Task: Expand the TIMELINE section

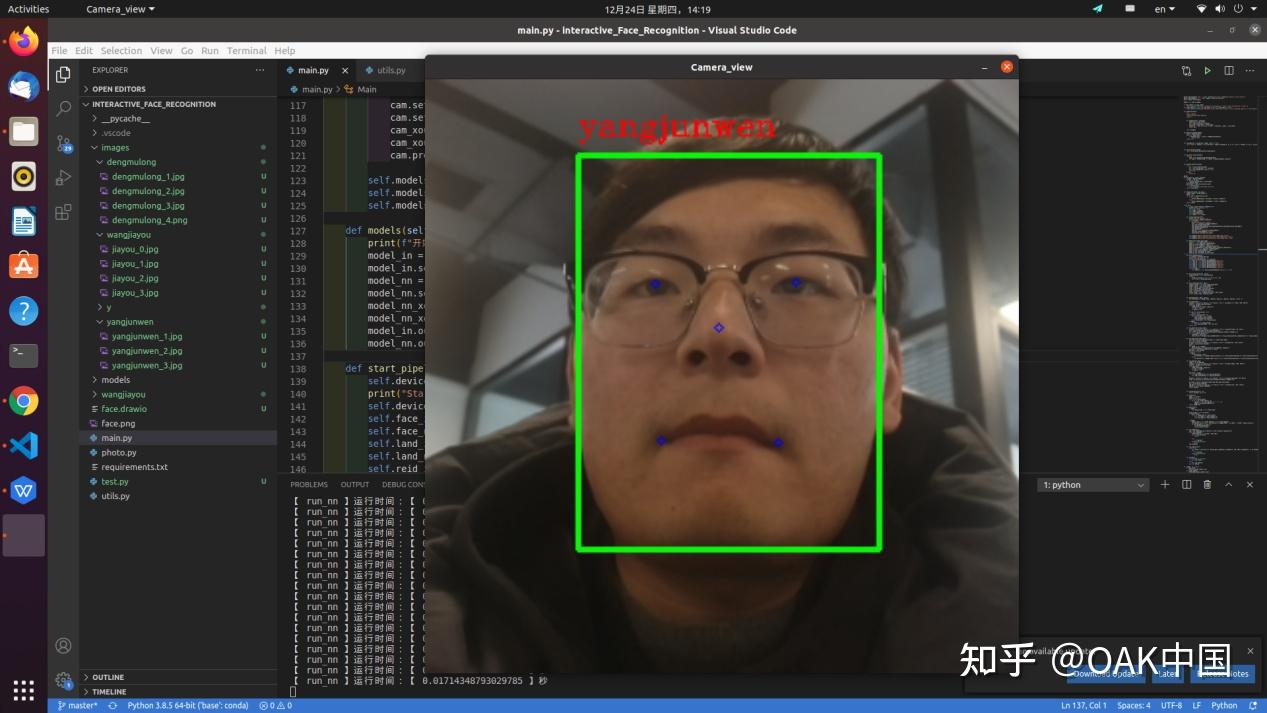Action: (177, 691)
